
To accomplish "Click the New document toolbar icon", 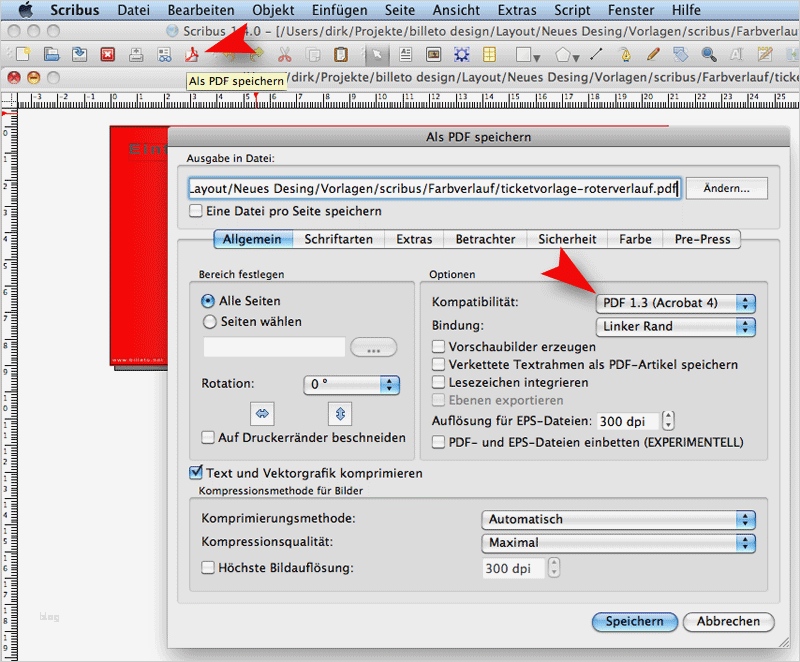I will (23, 54).
